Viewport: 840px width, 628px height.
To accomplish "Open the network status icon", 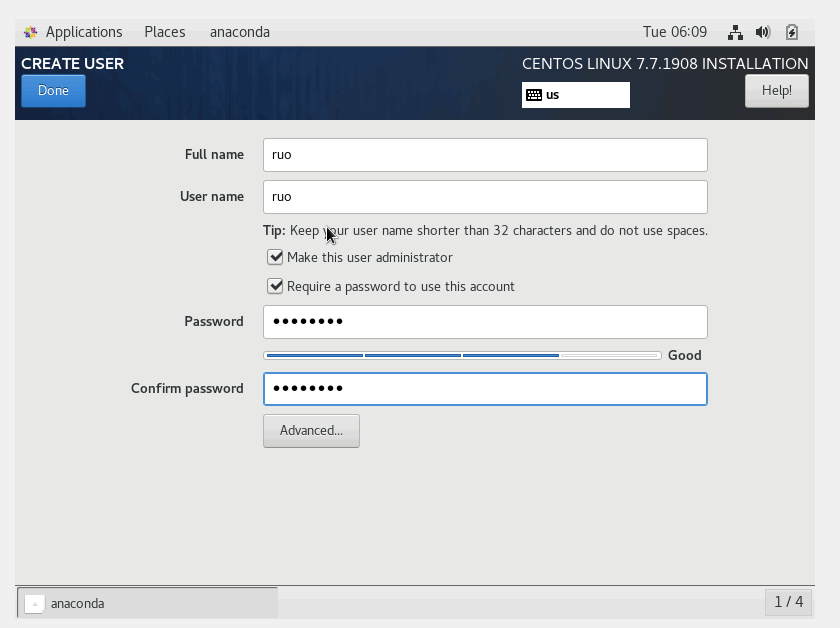I will tap(735, 32).
